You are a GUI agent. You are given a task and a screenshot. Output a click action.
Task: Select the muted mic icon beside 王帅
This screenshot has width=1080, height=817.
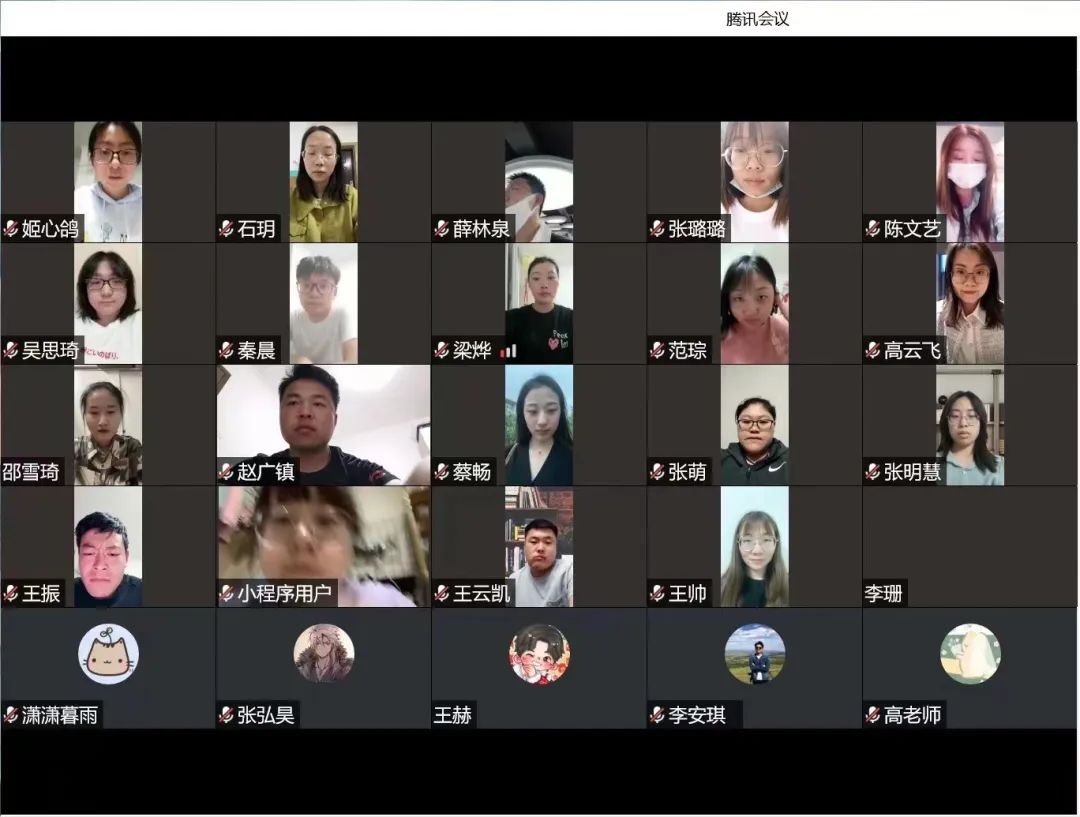tap(657, 593)
